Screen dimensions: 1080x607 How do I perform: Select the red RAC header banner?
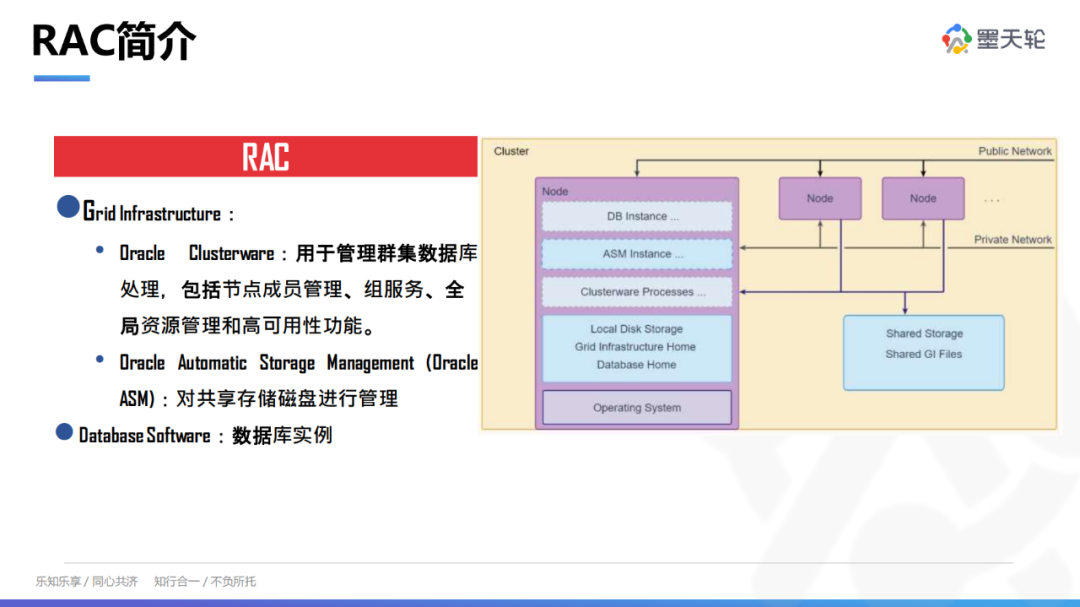tap(265, 157)
